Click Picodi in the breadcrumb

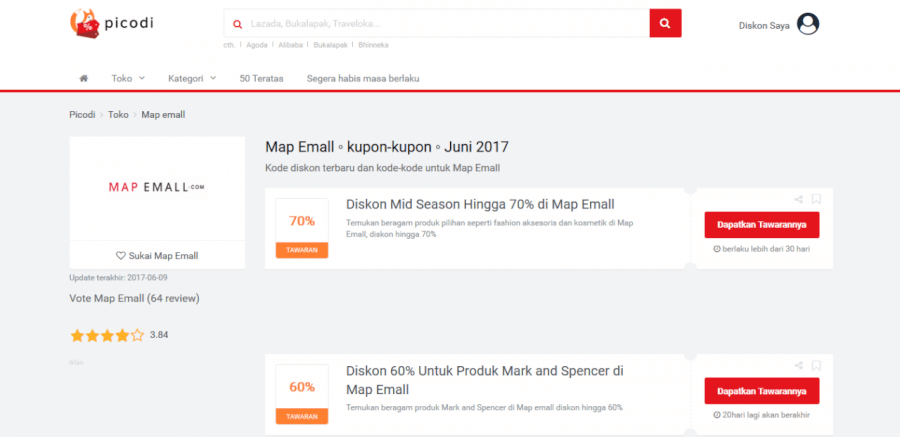82,115
